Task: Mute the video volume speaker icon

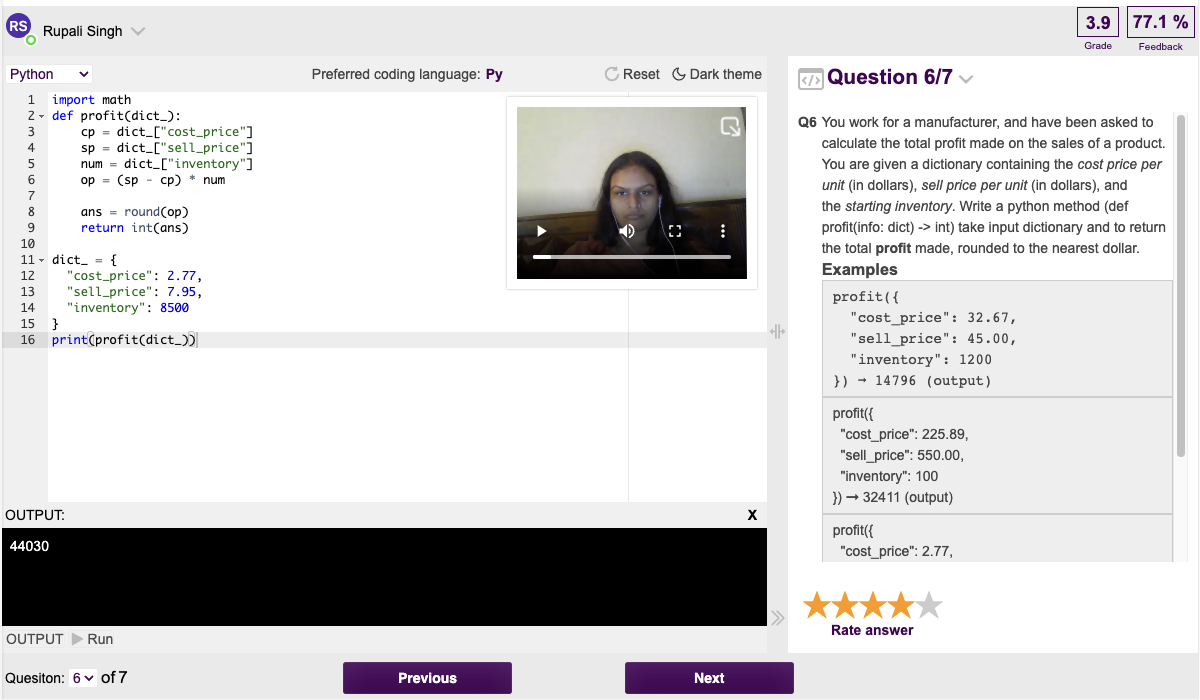Action: tap(627, 231)
